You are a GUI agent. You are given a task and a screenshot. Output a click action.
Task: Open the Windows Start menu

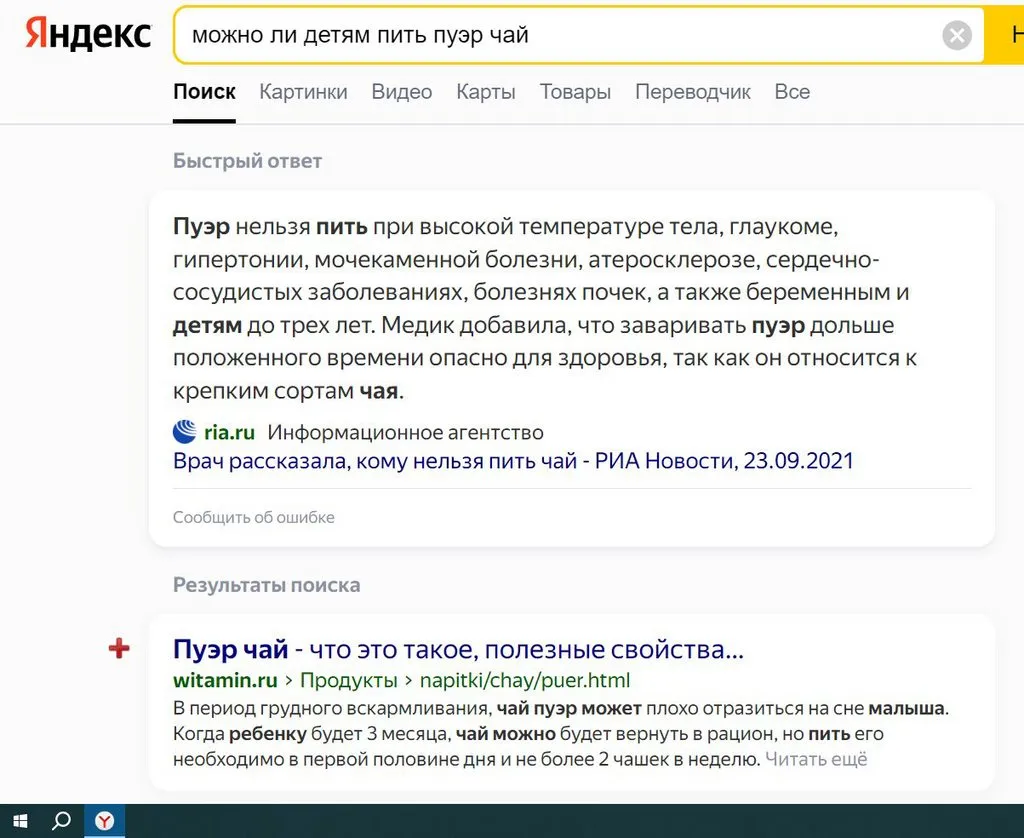pos(20,821)
